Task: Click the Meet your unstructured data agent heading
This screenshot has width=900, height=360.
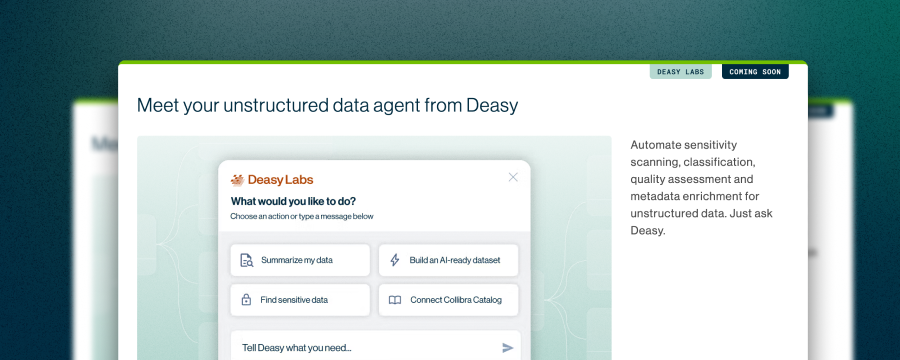Action: click(x=328, y=106)
